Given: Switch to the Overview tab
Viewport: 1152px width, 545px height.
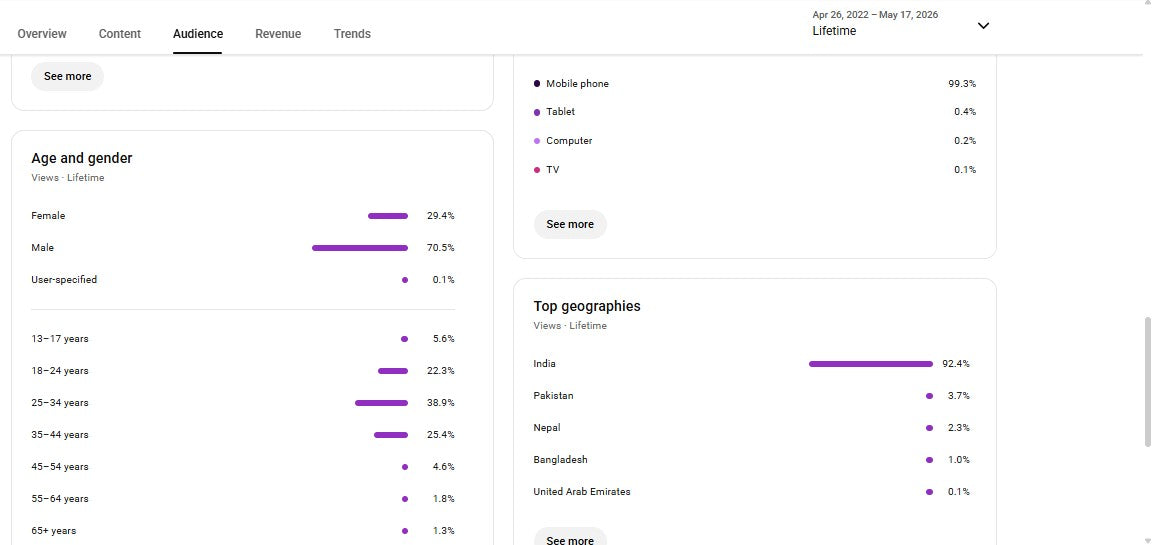Looking at the screenshot, I should pyautogui.click(x=42, y=34).
